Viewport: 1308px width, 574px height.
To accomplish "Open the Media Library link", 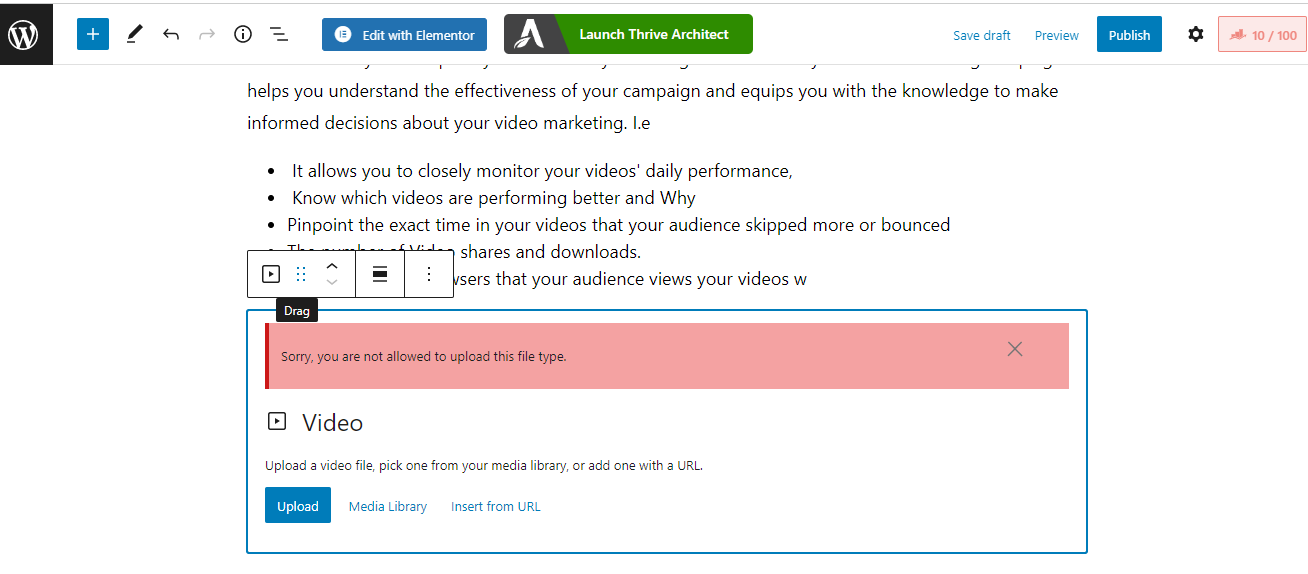I will [388, 507].
